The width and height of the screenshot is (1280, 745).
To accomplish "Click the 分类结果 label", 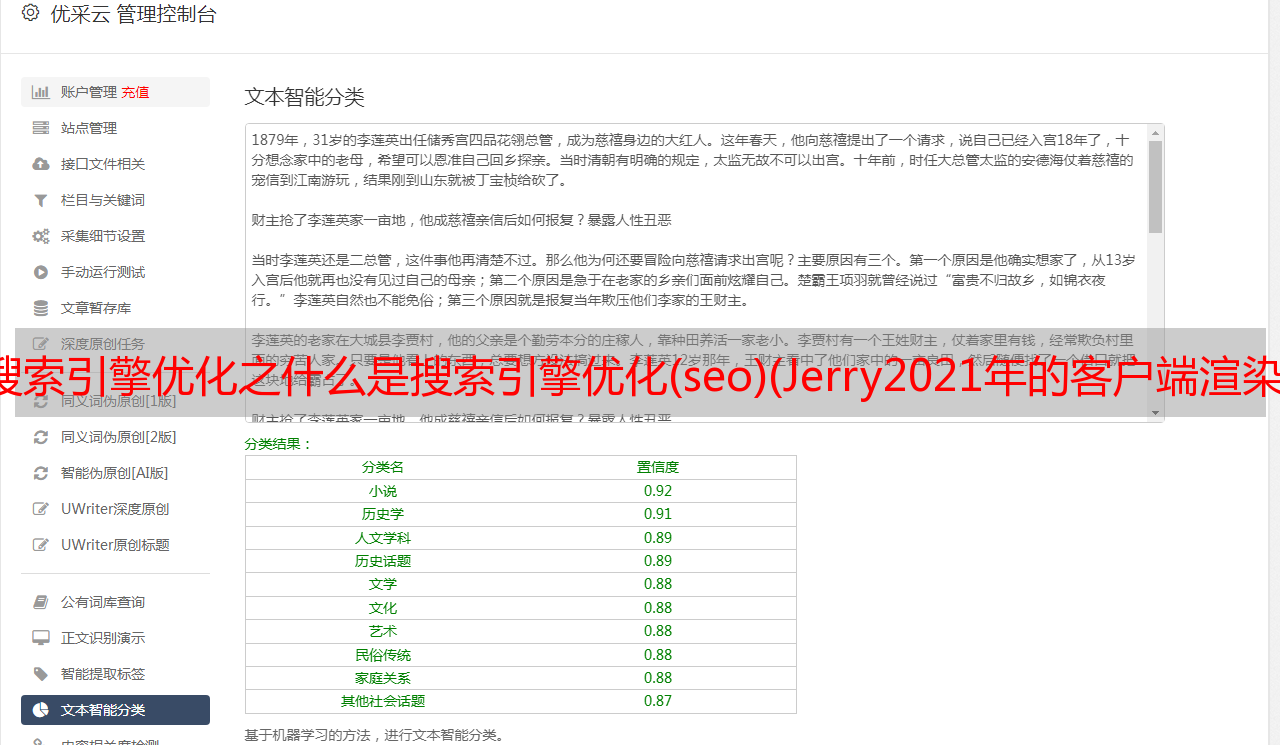I will pyautogui.click(x=279, y=444).
